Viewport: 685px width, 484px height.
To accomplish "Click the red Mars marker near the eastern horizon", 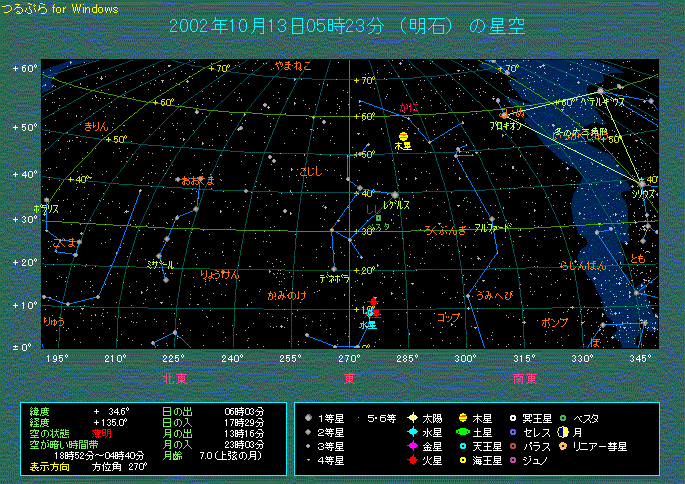I will click(x=374, y=301).
